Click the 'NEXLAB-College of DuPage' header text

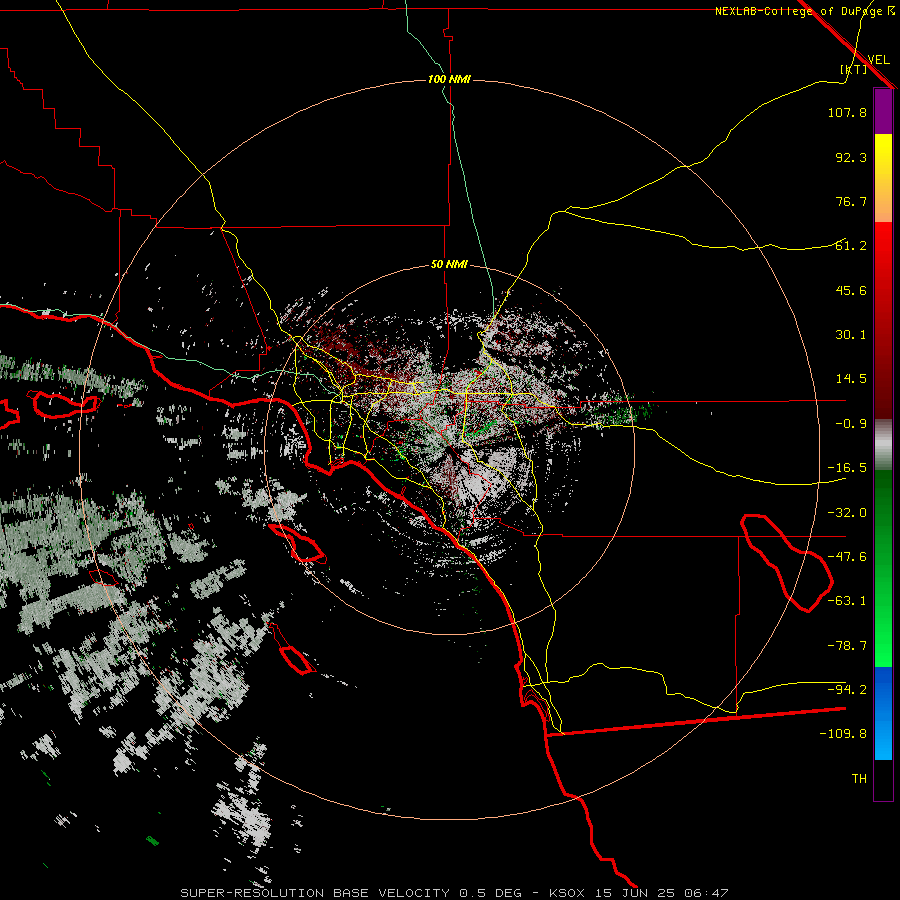[798, 11]
